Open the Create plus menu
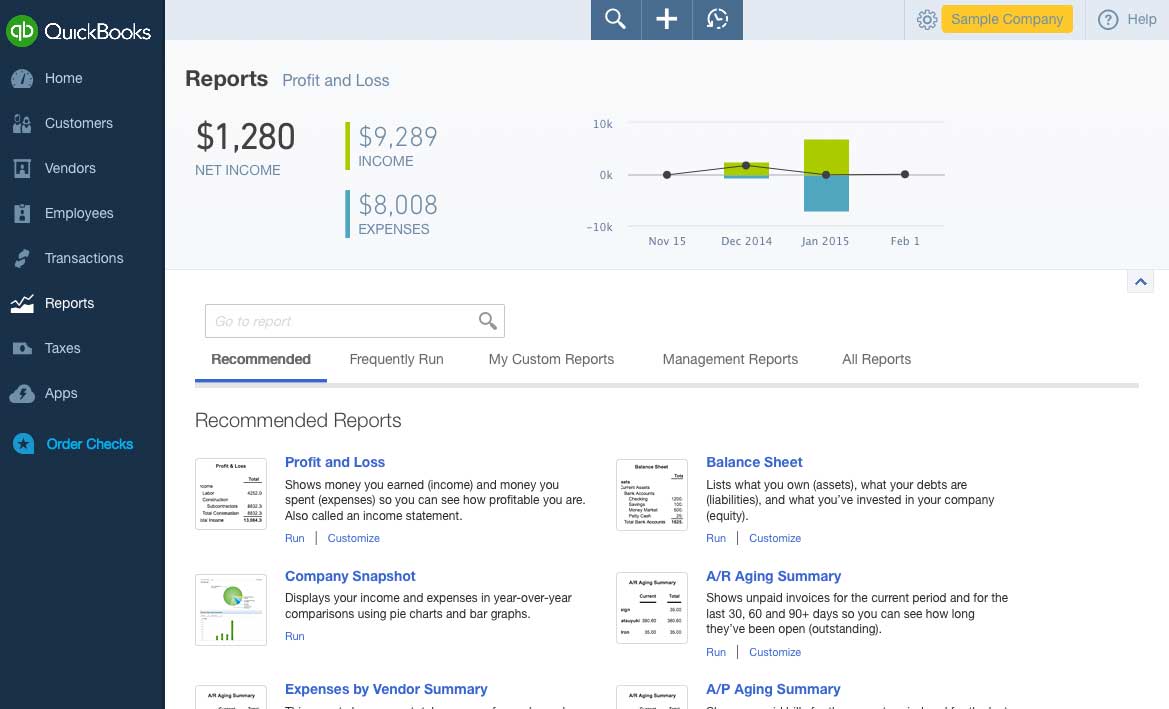Viewport: 1169px width, 709px height. point(667,19)
